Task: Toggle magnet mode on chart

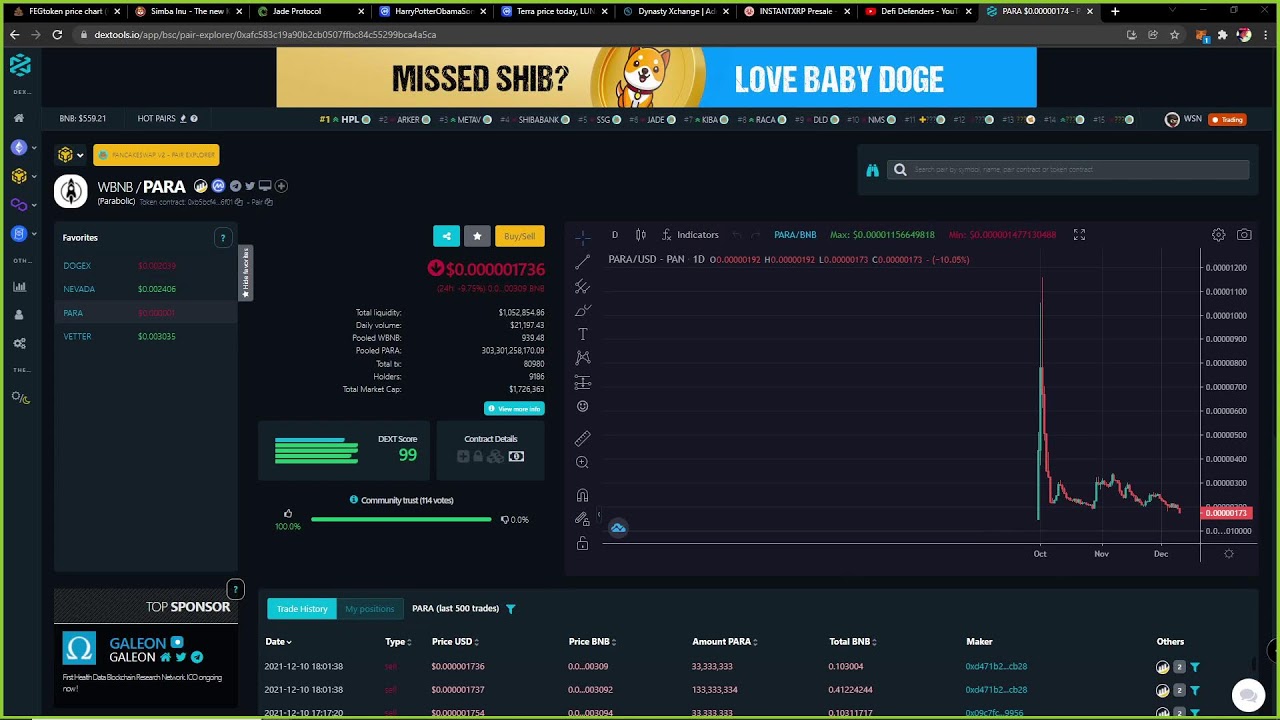Action: [x=583, y=496]
